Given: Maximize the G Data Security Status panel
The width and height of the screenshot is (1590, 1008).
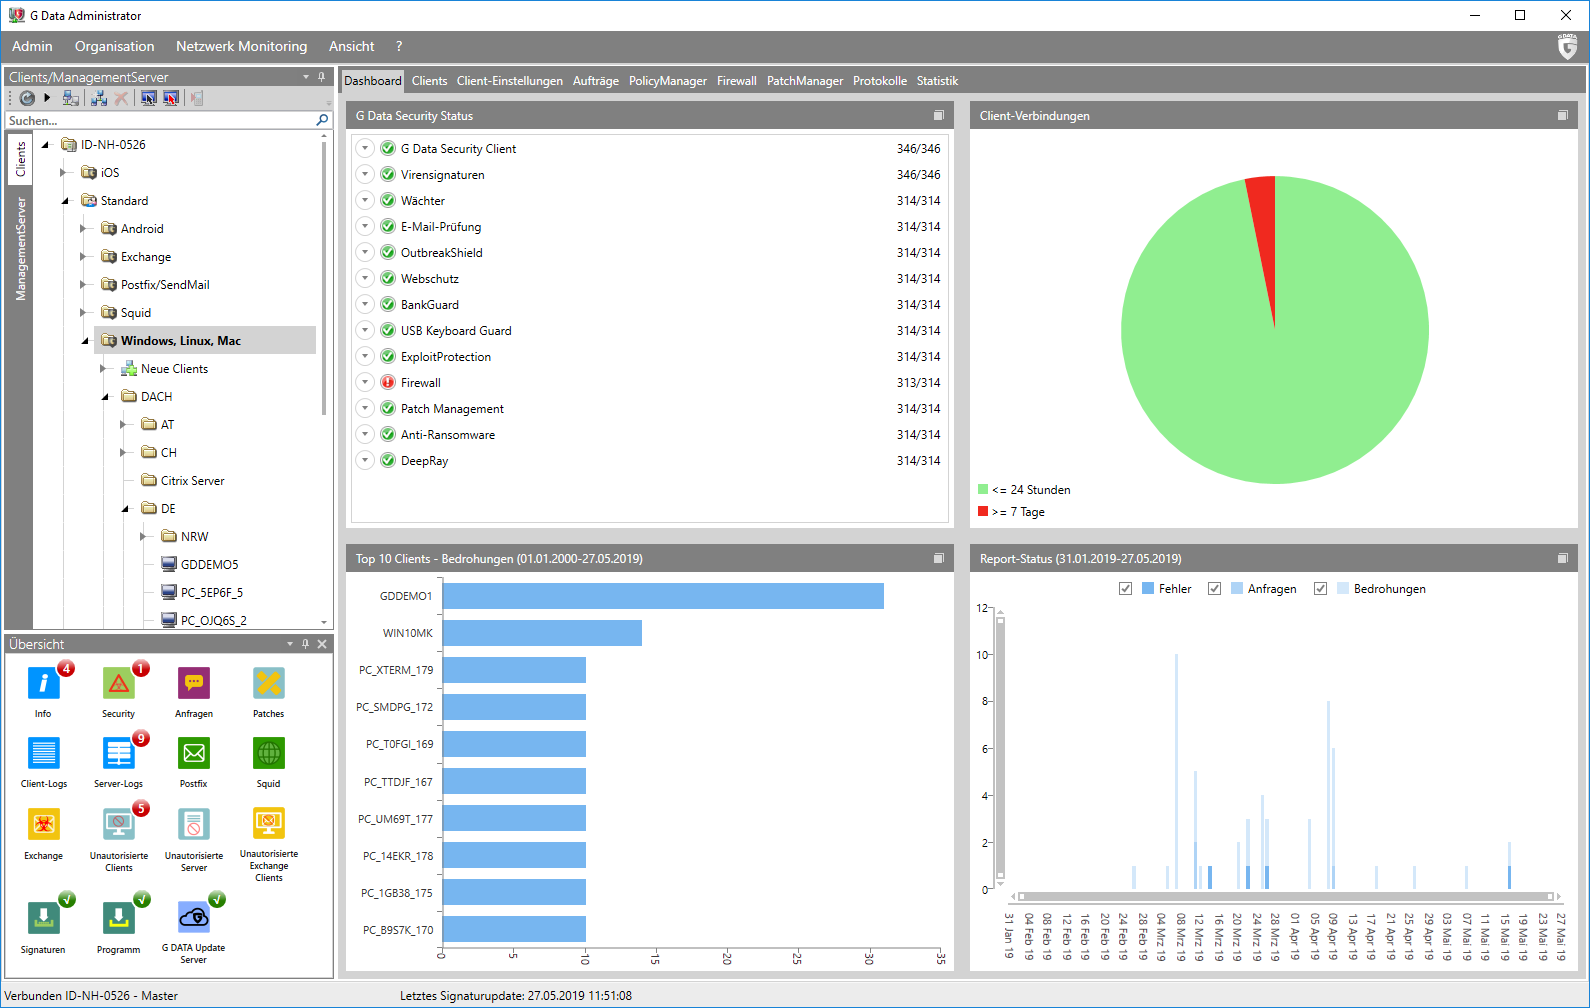Looking at the screenshot, I should tap(939, 115).
